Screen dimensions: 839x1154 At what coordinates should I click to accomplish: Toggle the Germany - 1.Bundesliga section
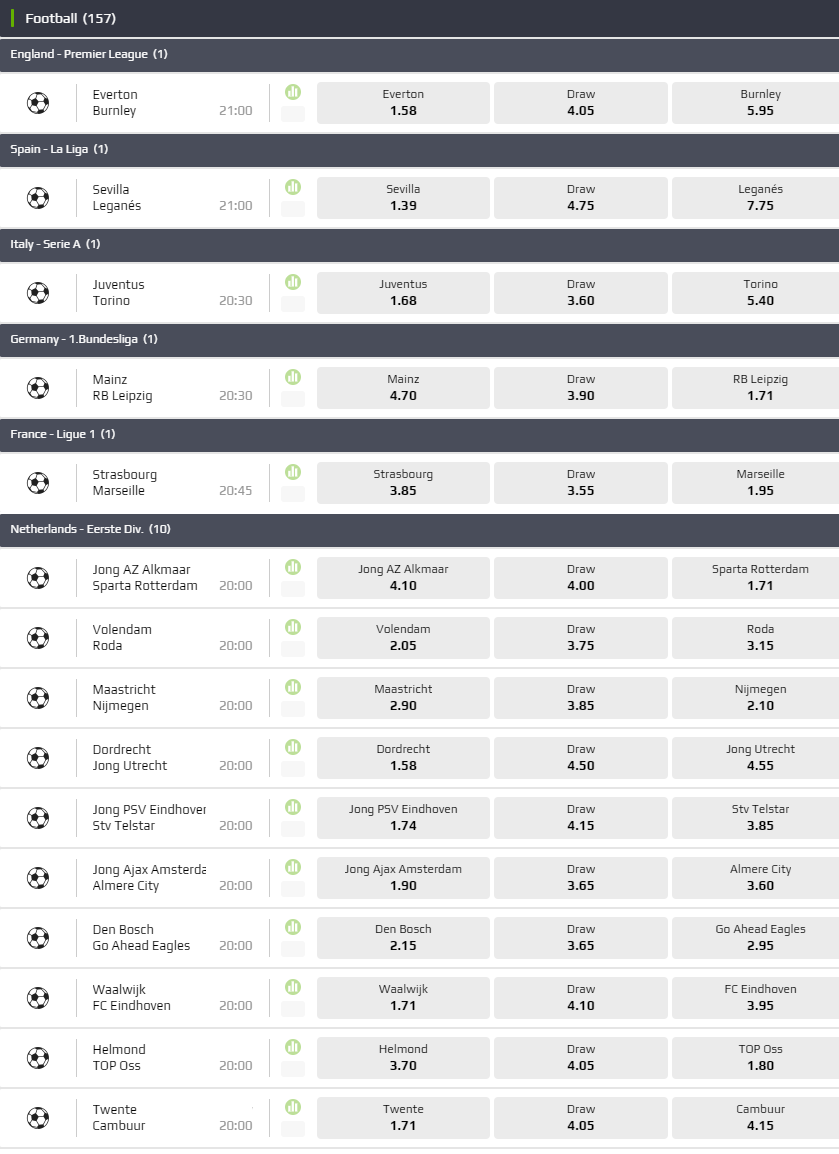click(x=84, y=339)
